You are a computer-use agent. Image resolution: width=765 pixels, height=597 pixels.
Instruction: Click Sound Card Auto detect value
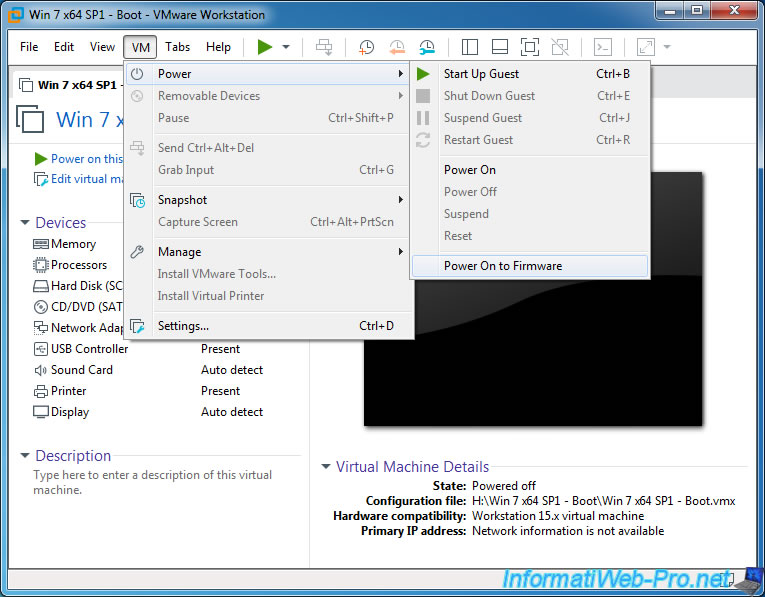[x=232, y=370]
